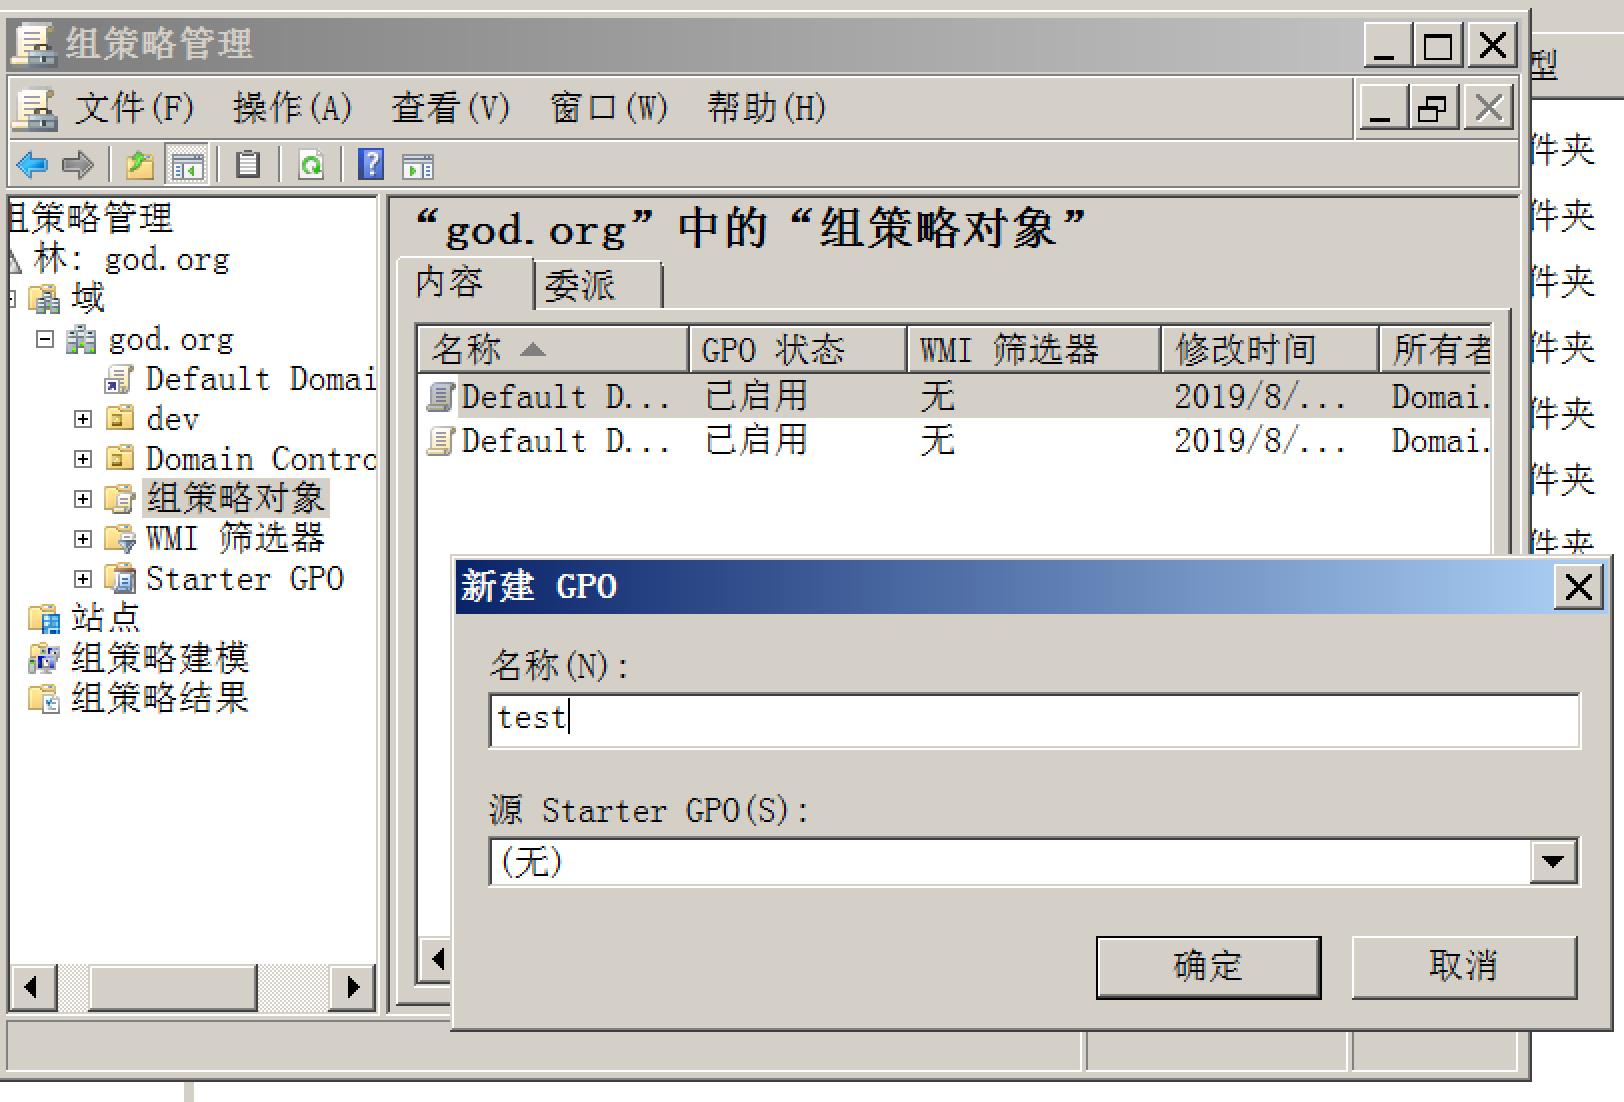Click the dev OU folder icon
1624x1102 pixels.
click(119, 418)
